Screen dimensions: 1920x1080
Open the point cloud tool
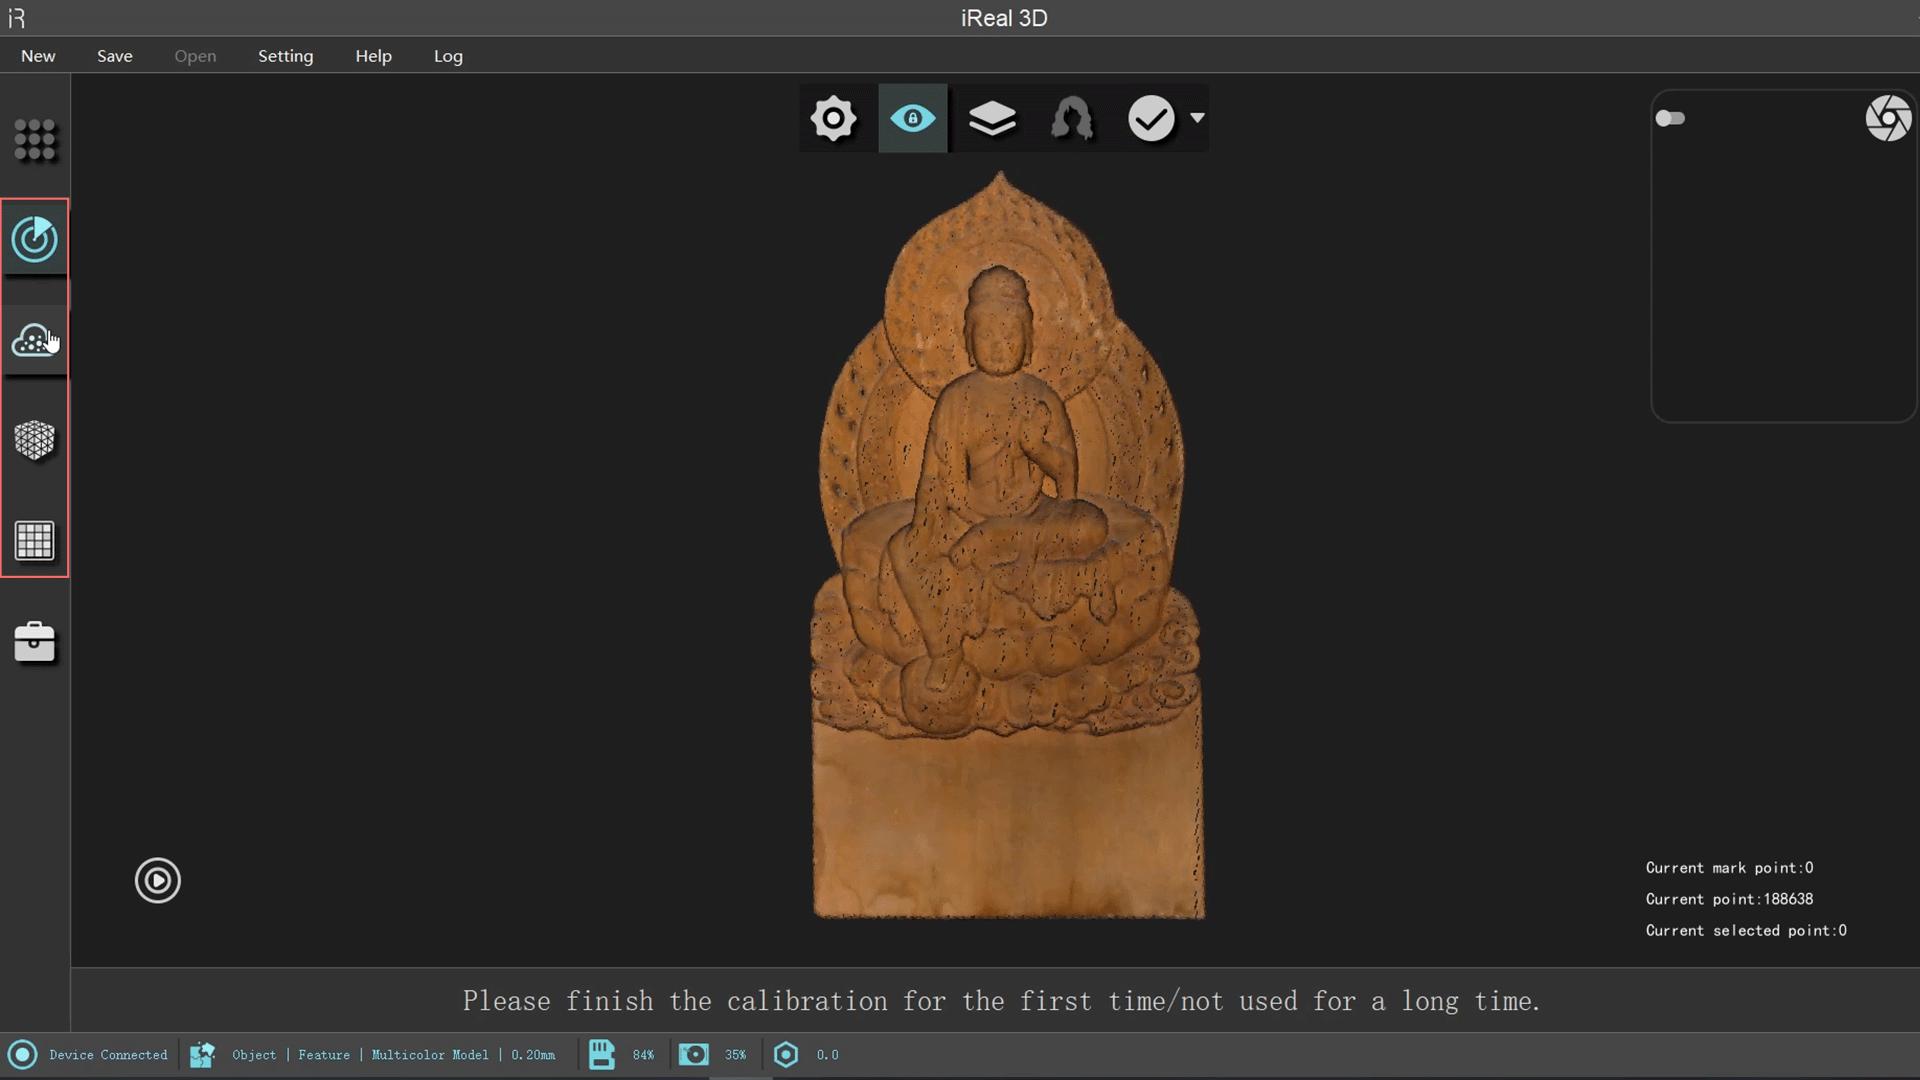(x=35, y=341)
